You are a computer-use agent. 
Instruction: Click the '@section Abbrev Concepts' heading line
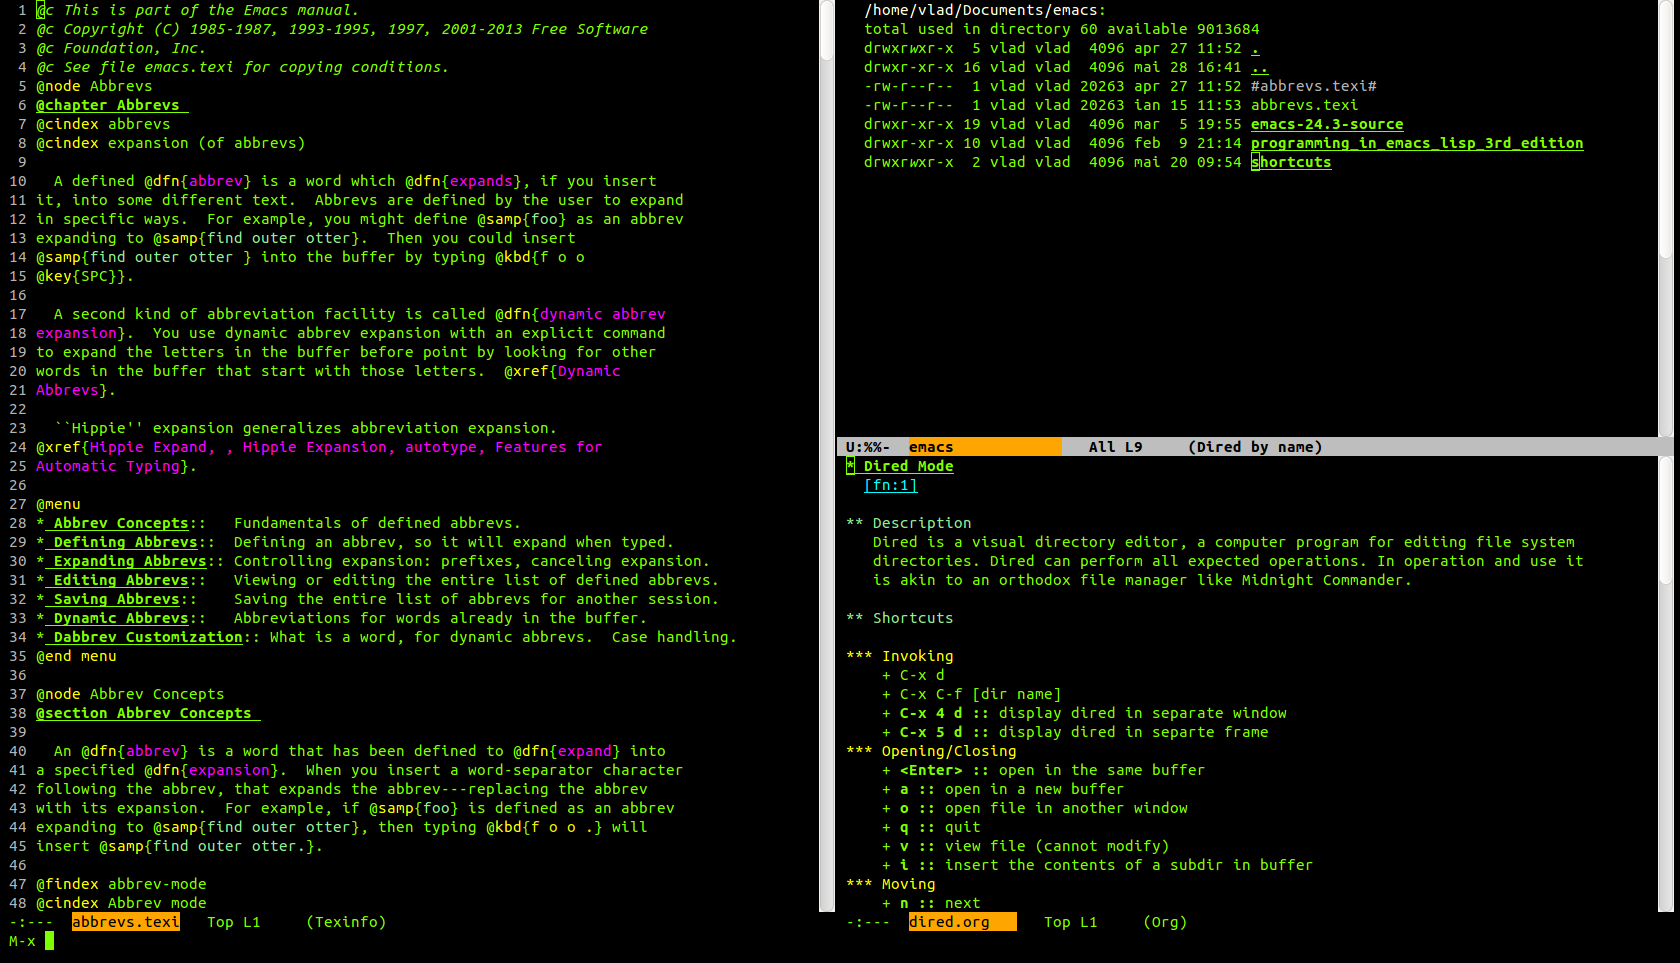point(148,713)
